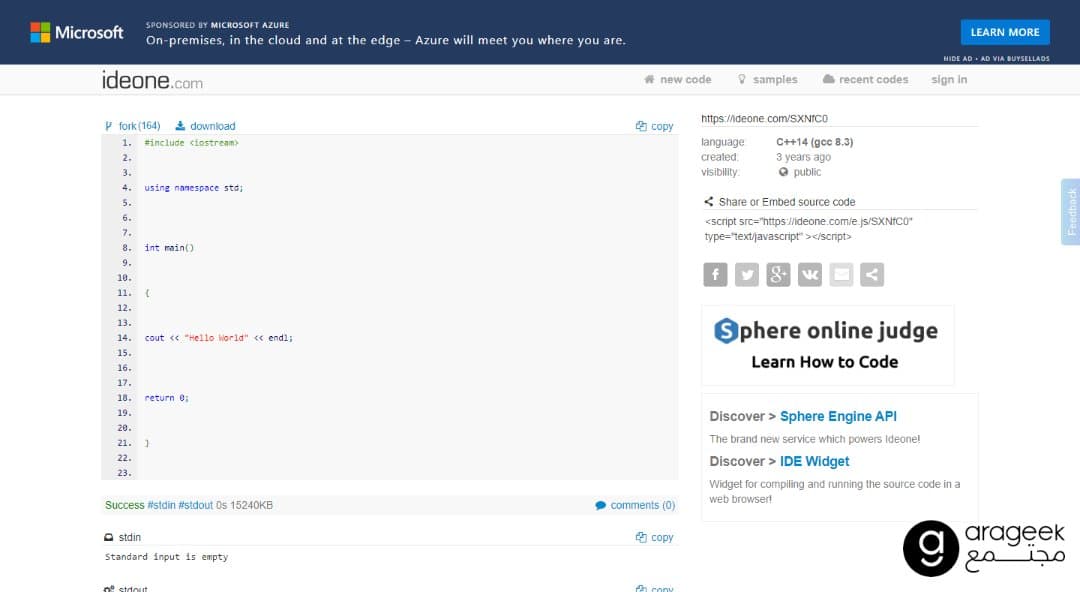The image size is (1080, 592).
Task: Click the AD VIA BUYSELLADS link
Action: tap(1015, 59)
